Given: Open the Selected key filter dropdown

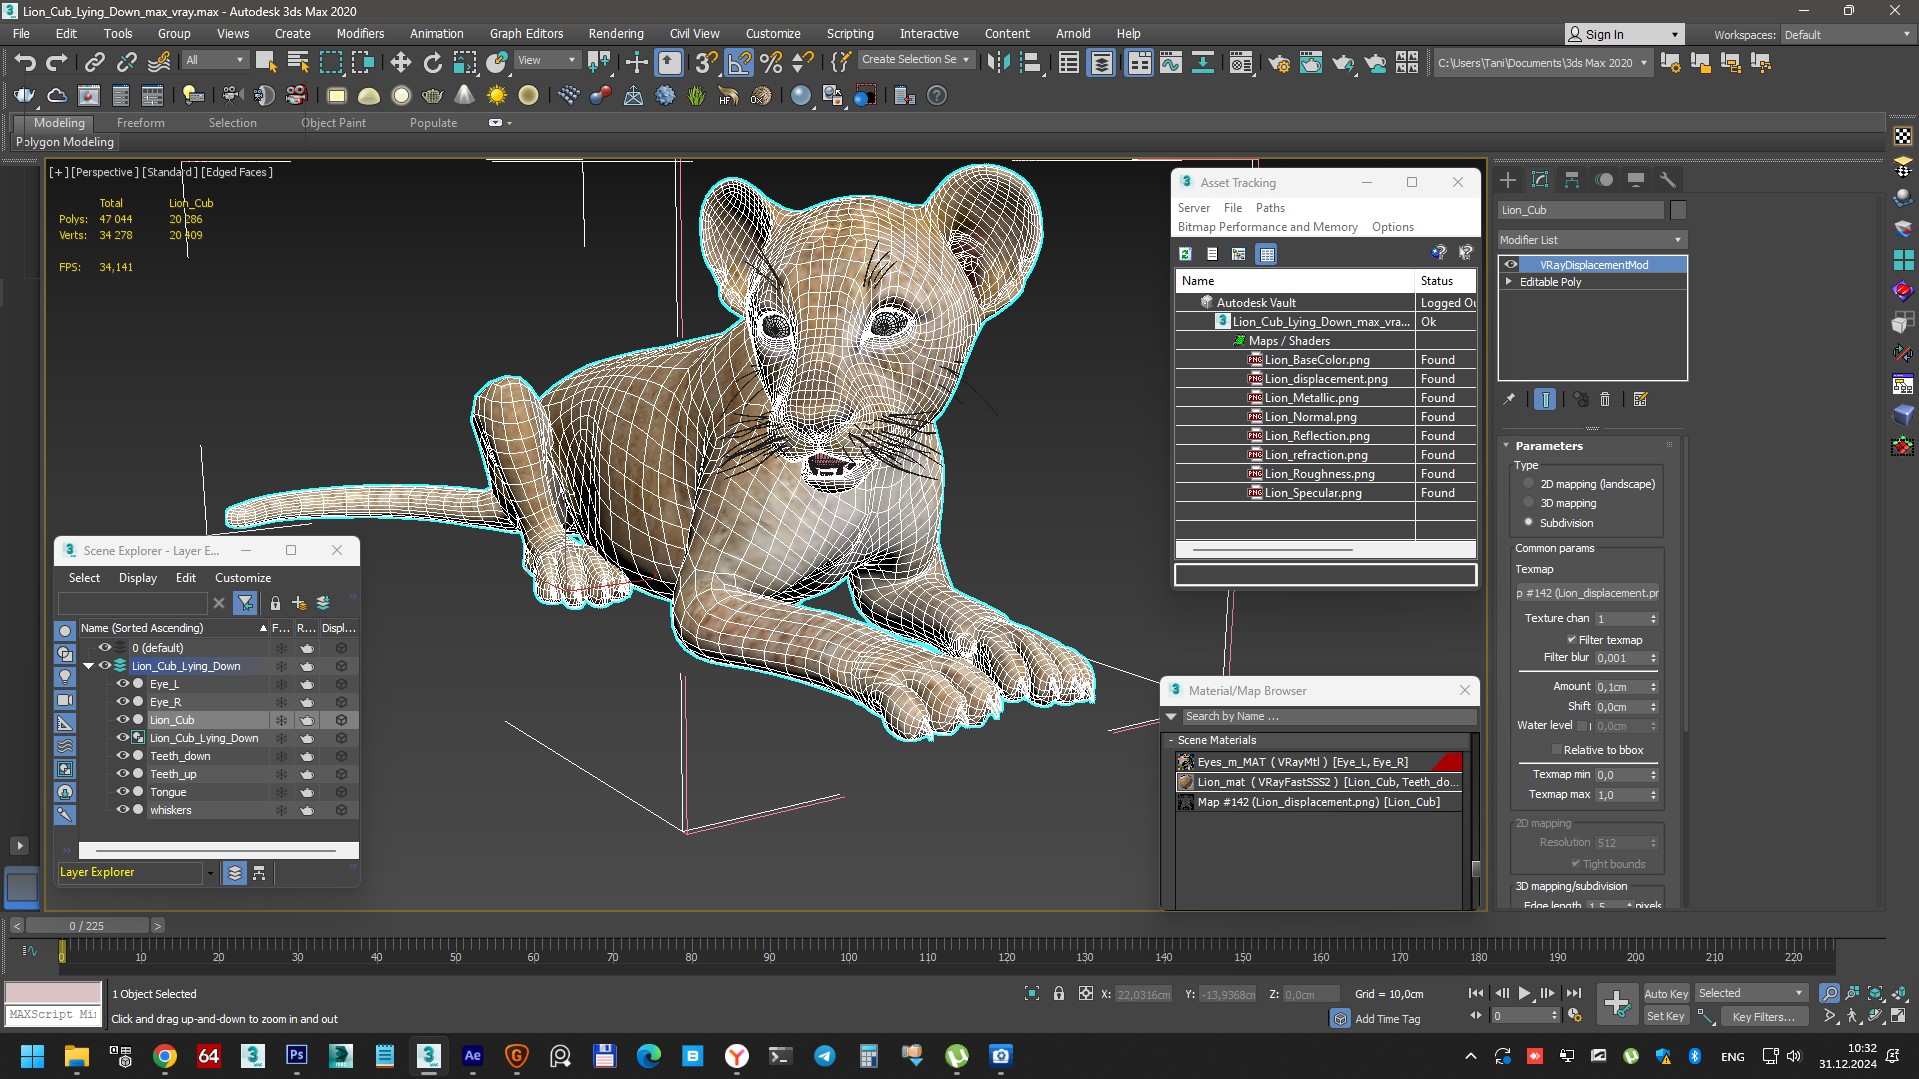Looking at the screenshot, I should [x=1750, y=993].
